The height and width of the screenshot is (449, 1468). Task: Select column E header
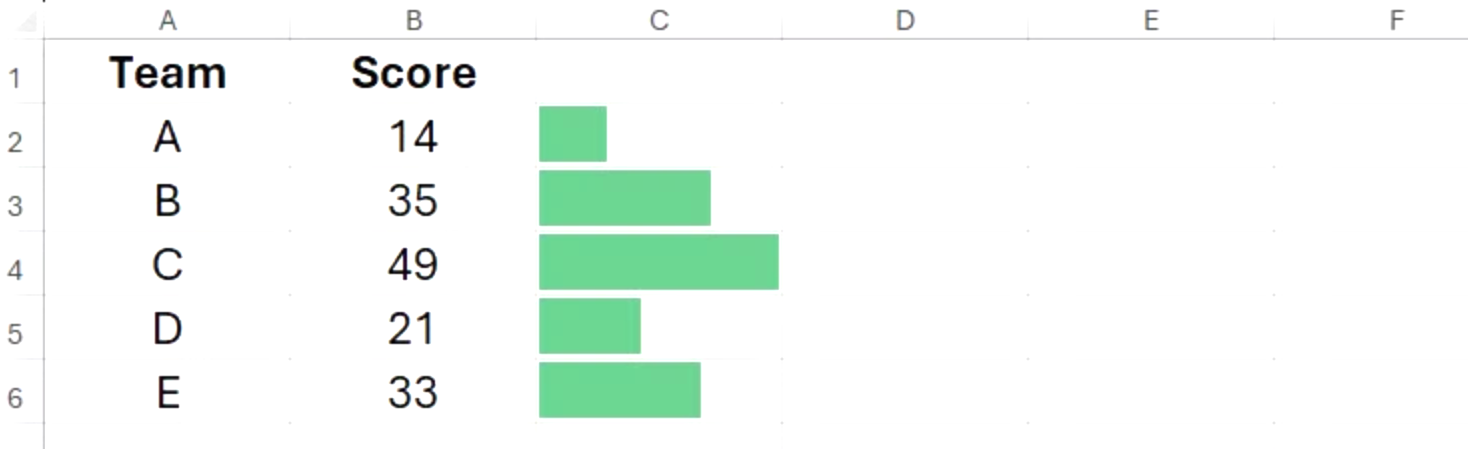pos(1150,20)
